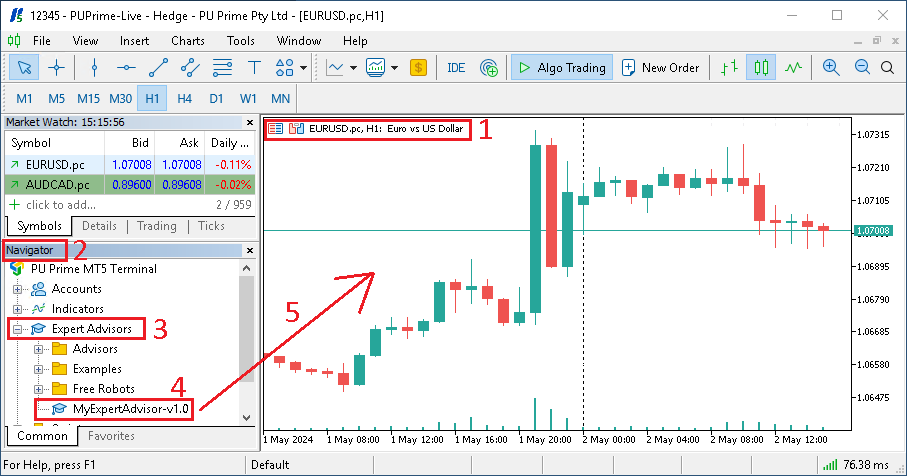The width and height of the screenshot is (907, 476).
Task: Open dropdown next to shapes tool
Action: click(303, 68)
